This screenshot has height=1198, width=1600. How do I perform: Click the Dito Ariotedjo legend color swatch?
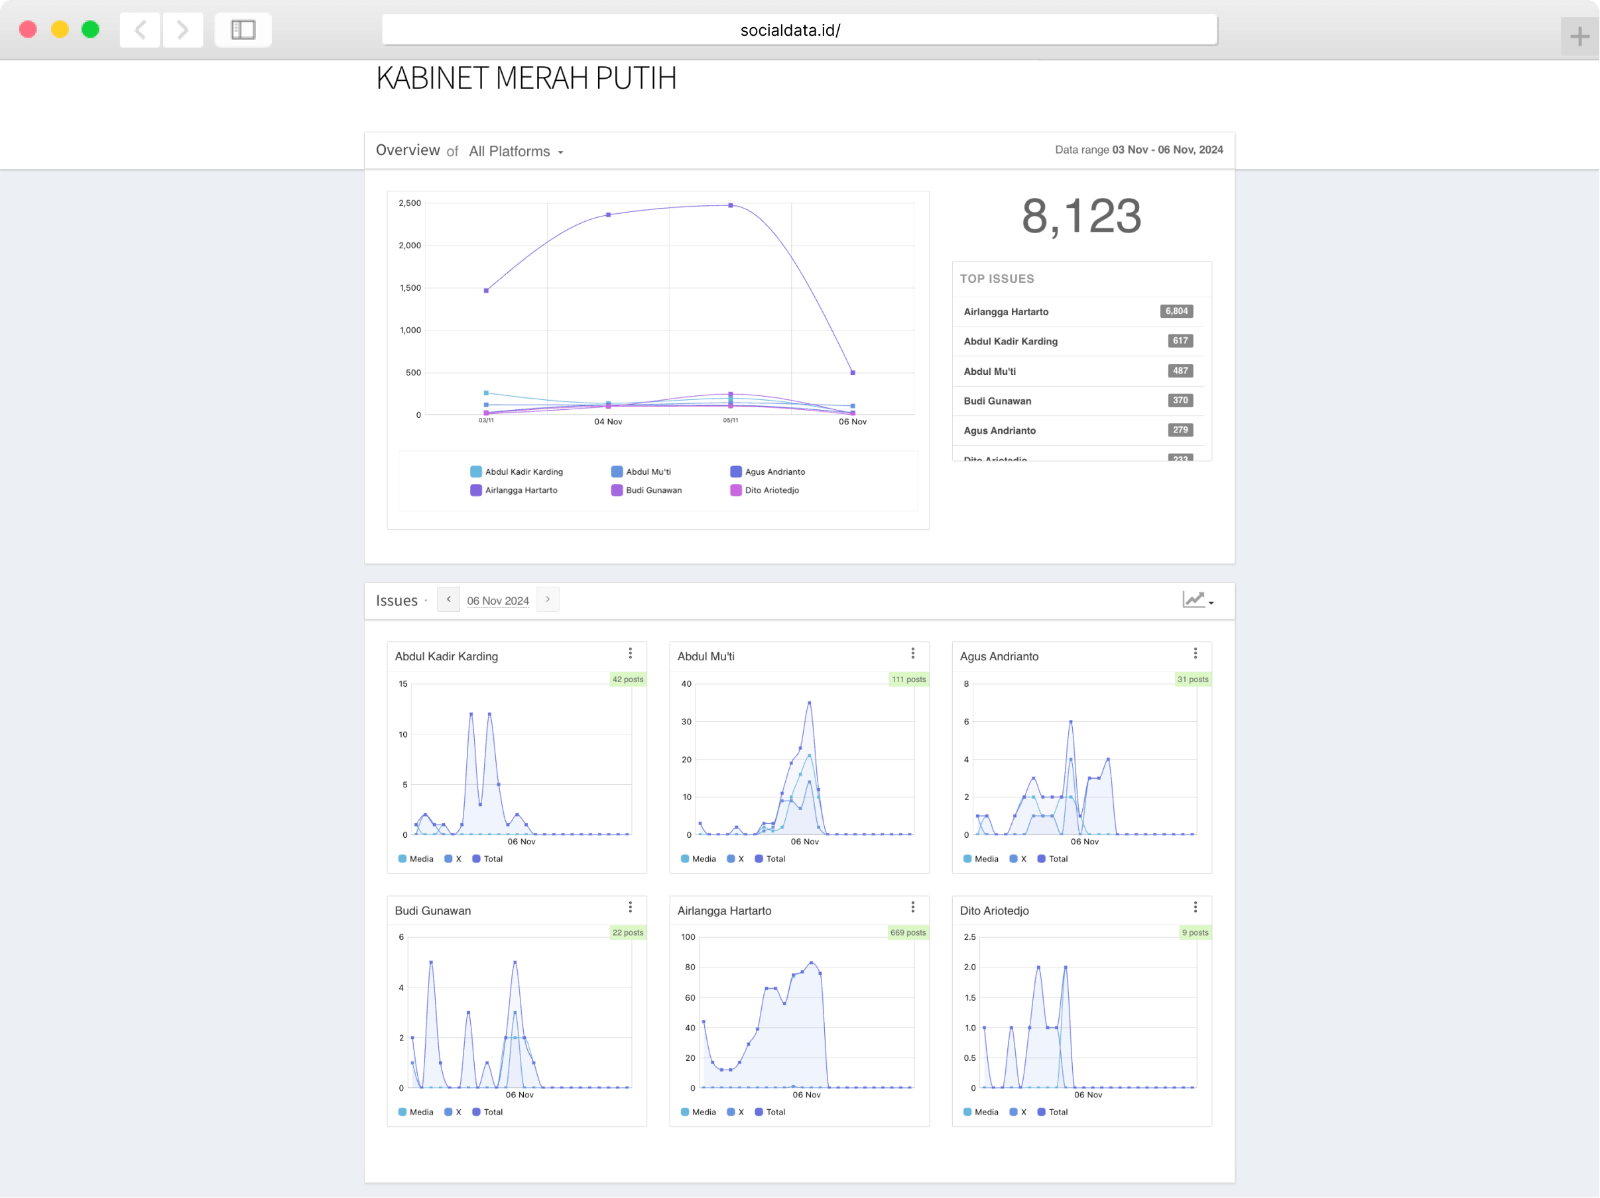[736, 491]
